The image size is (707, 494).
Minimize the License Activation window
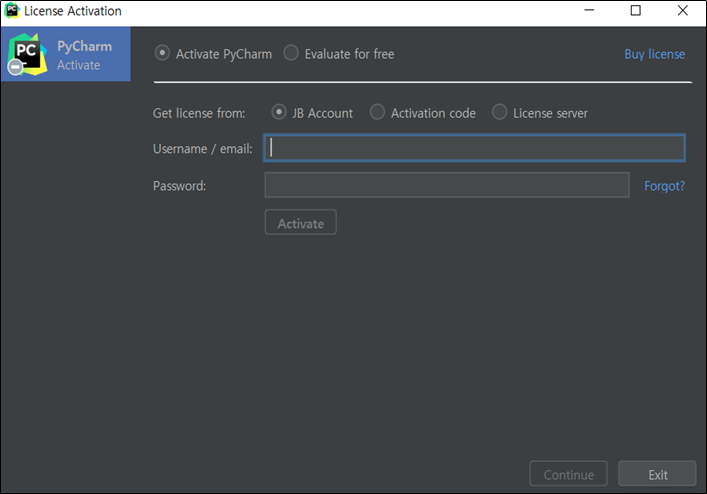(589, 10)
